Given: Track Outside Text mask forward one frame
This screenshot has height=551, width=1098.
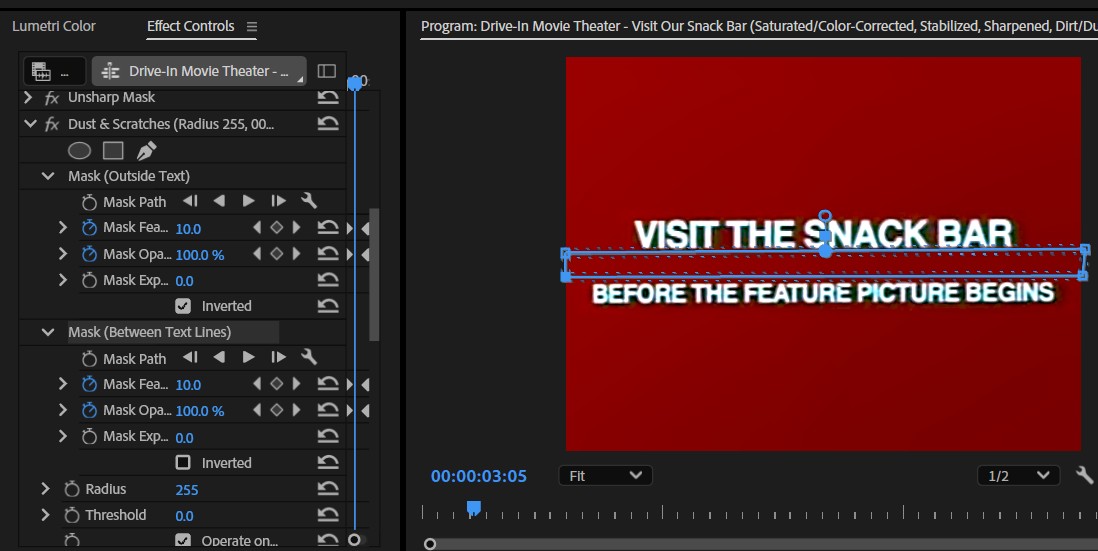Looking at the screenshot, I should [278, 202].
